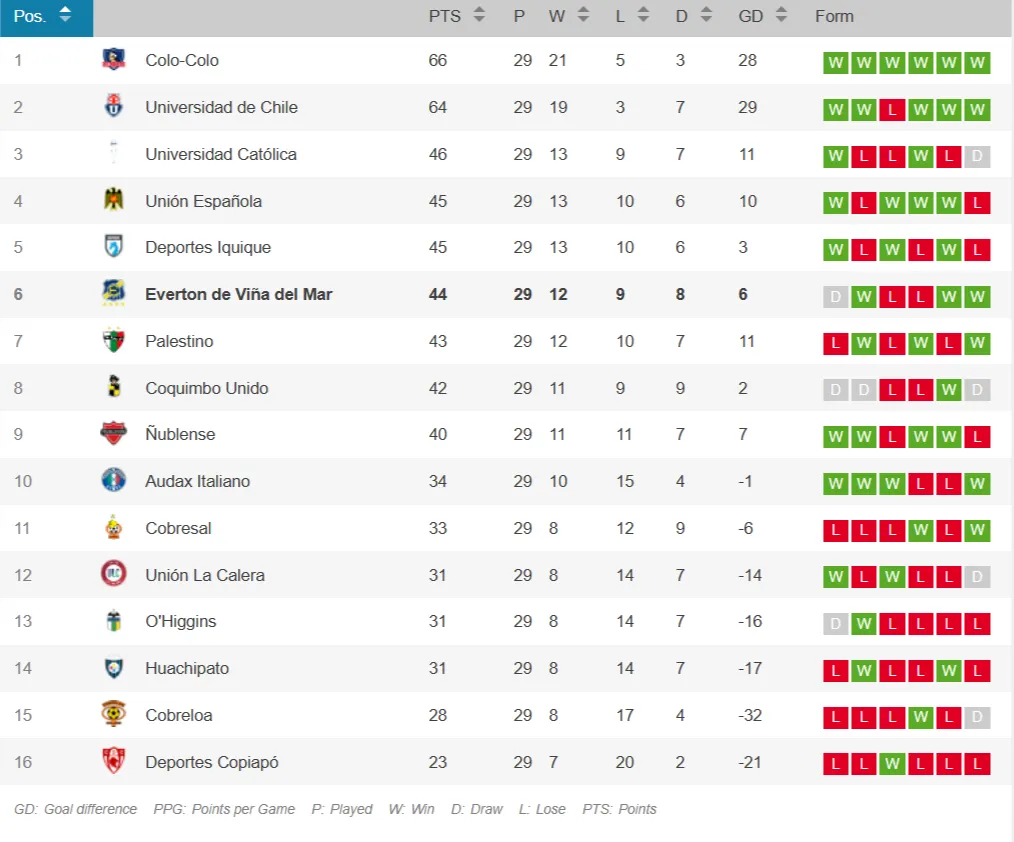
Task: Open the Coquimbo Unido team link
Action: click(206, 388)
